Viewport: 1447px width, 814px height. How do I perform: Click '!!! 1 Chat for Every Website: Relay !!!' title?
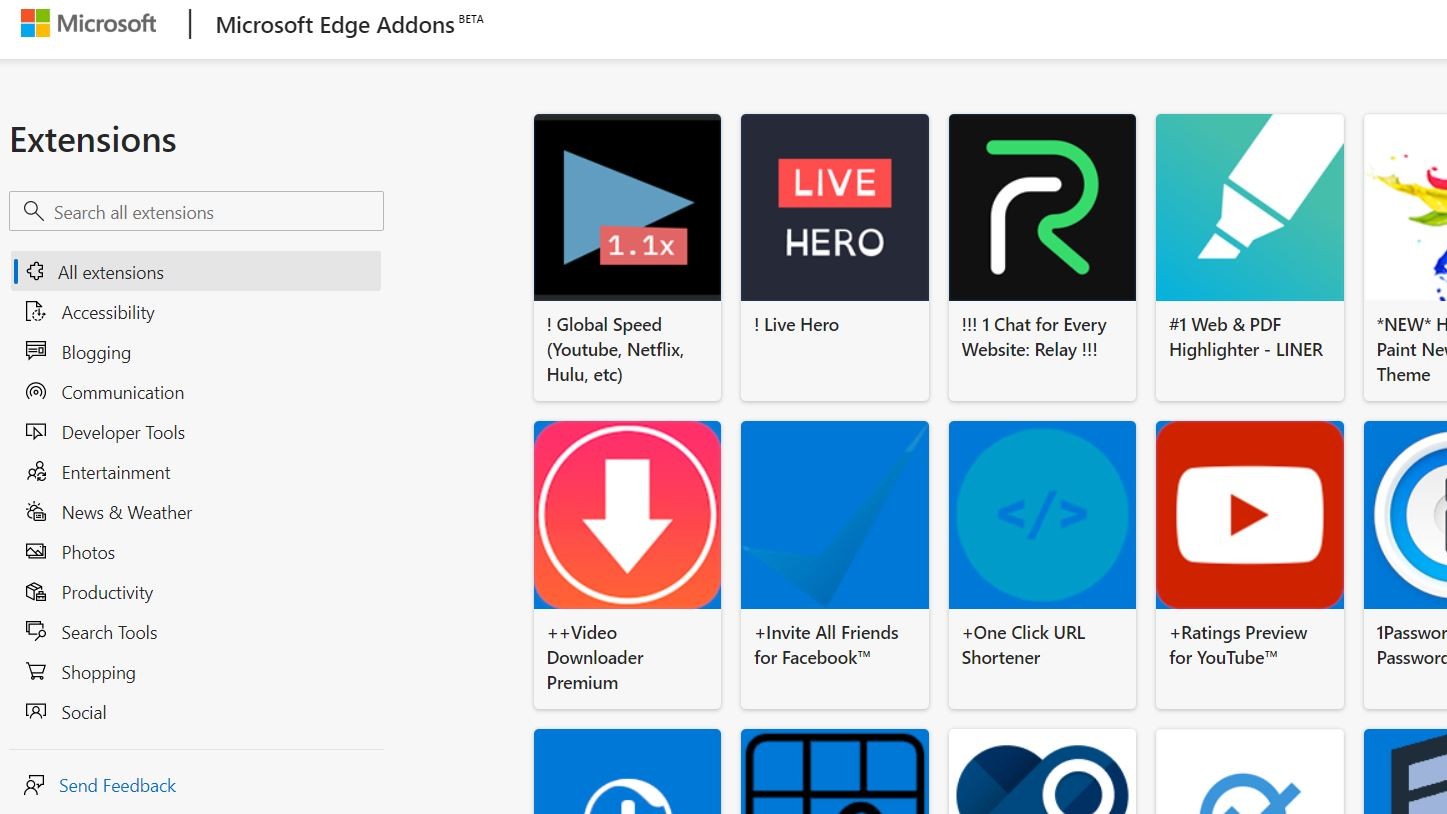(x=1034, y=337)
